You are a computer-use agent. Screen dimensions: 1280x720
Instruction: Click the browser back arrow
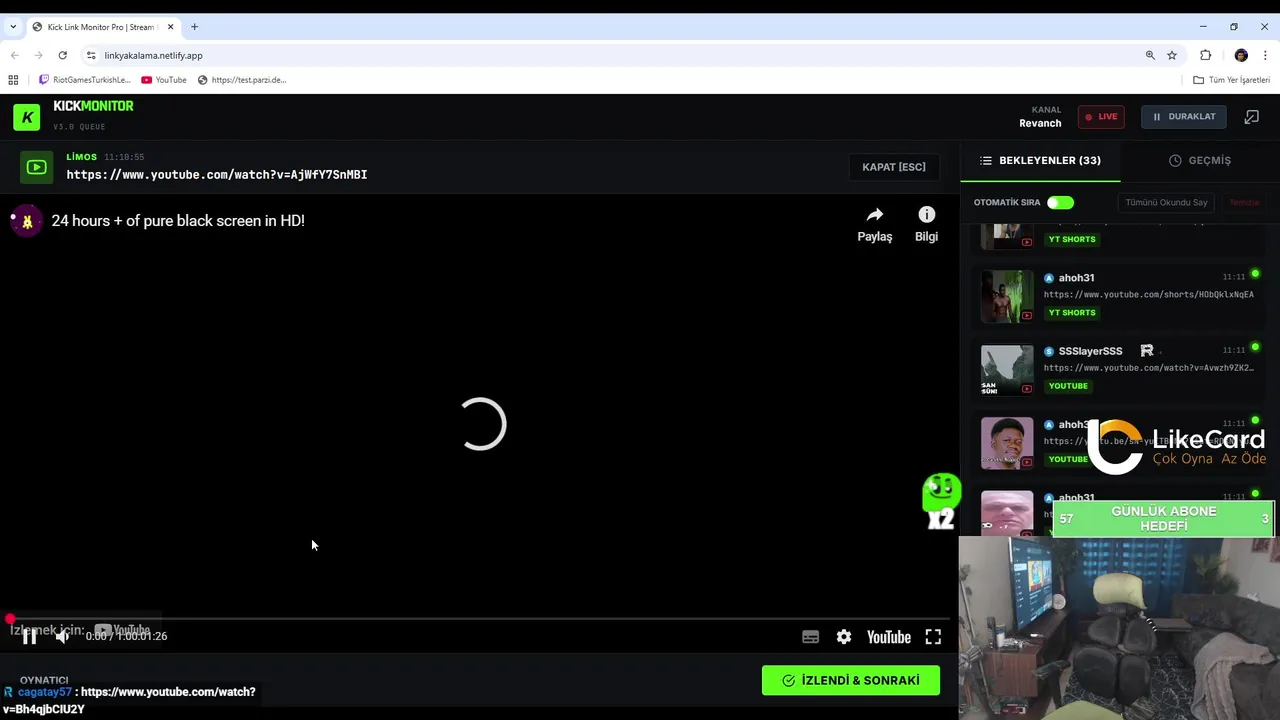click(14, 56)
